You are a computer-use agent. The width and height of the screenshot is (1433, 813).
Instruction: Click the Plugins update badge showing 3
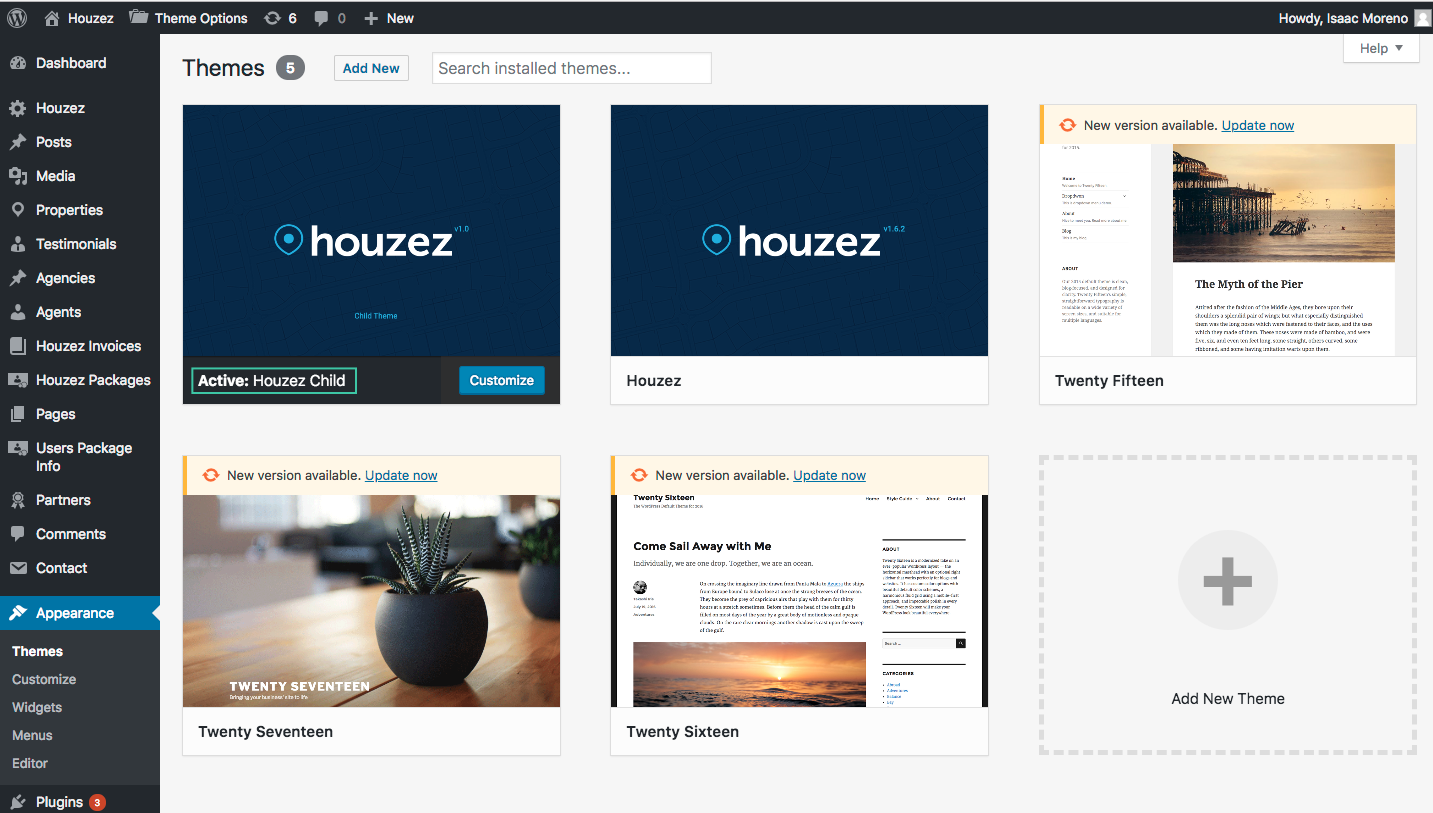click(97, 802)
